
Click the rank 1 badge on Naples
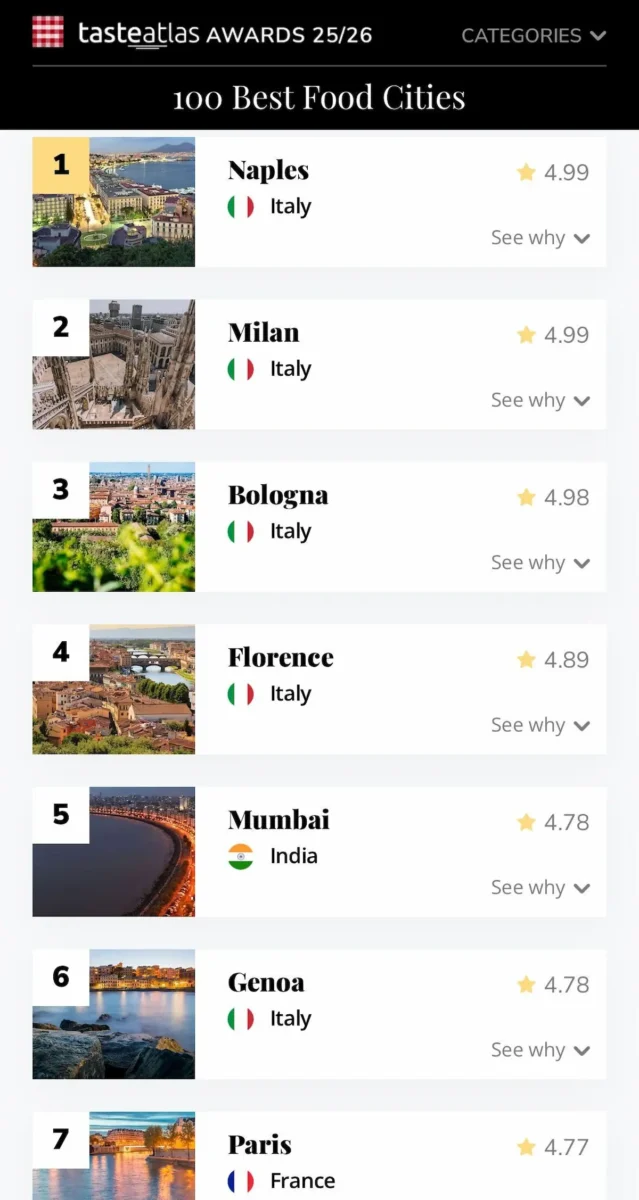[x=60, y=164]
